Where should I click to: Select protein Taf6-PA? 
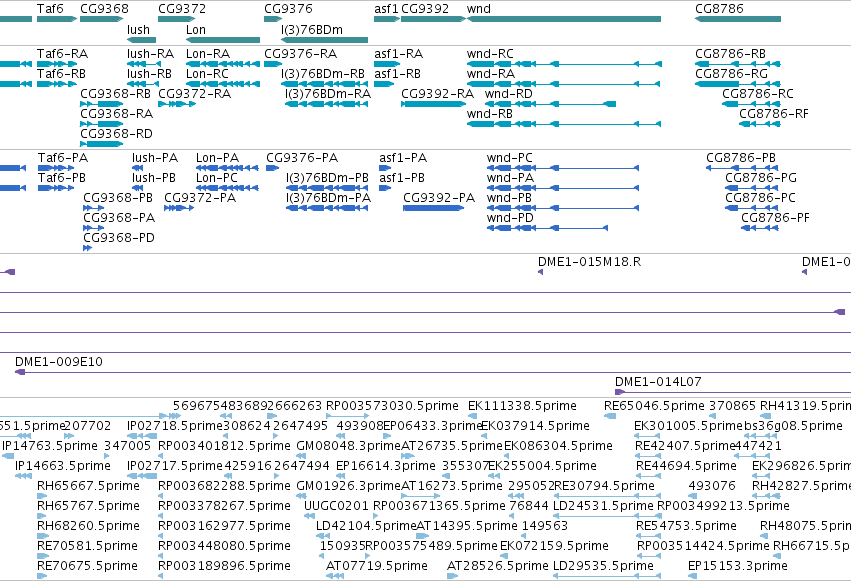tap(63, 158)
